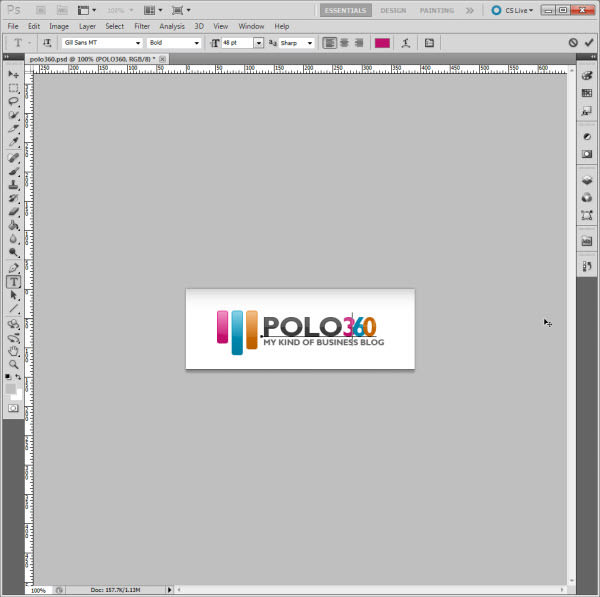This screenshot has width=600, height=597.
Task: Select the Quick Selection tool
Action: pos(13,115)
